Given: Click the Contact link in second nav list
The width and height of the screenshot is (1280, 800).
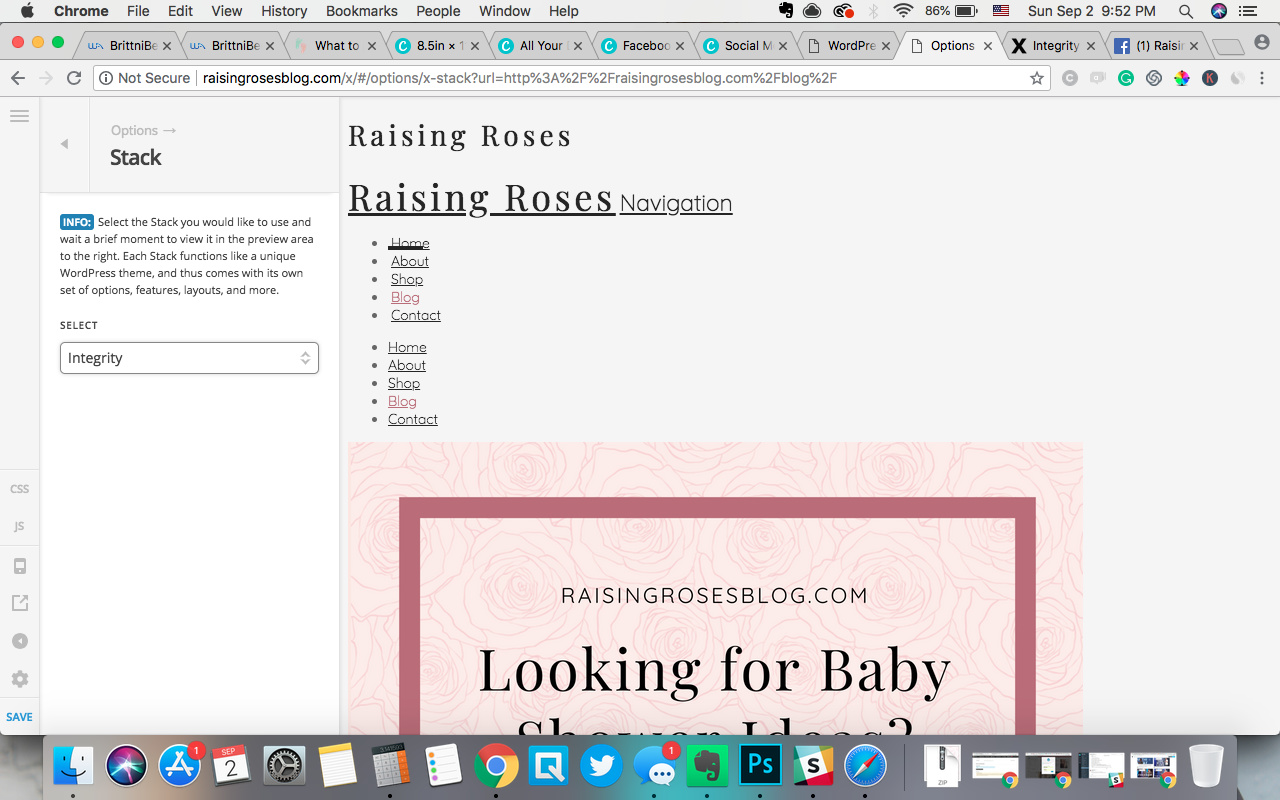Looking at the screenshot, I should [x=413, y=419].
